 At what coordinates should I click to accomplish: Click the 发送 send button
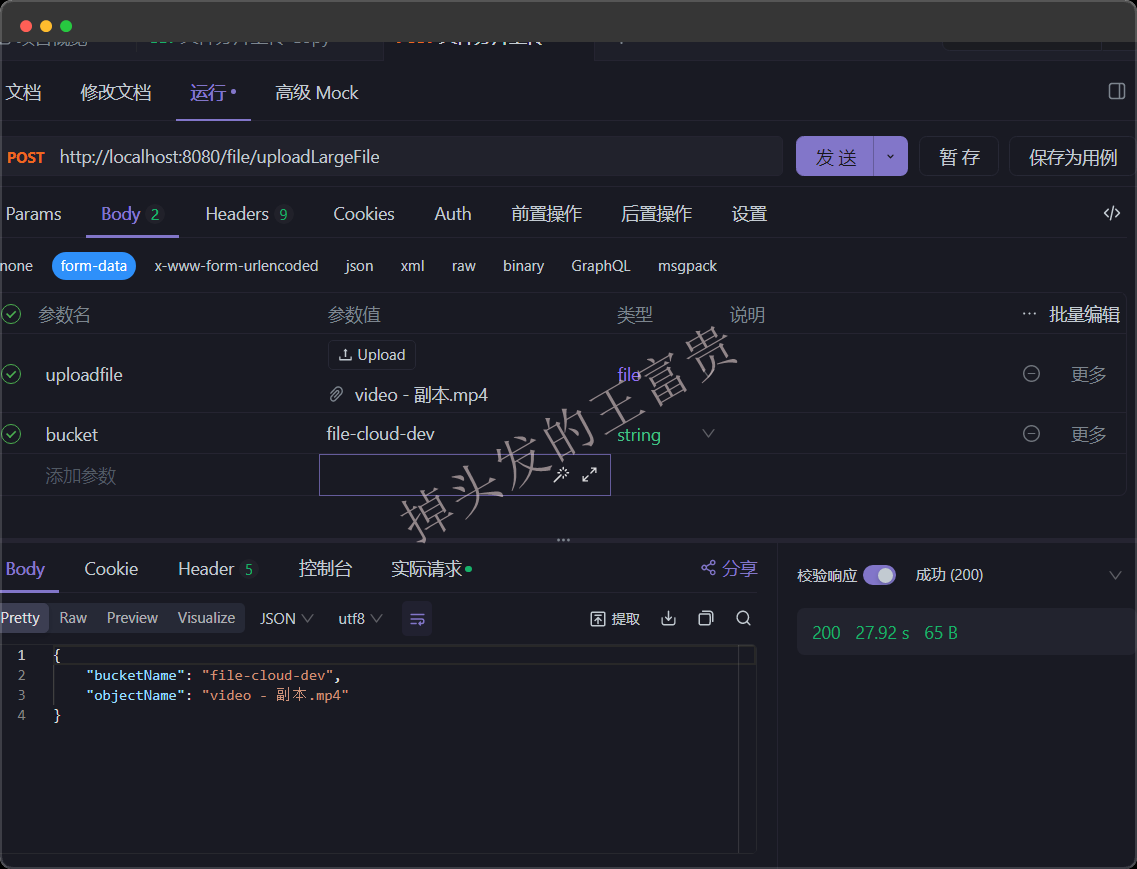(835, 156)
